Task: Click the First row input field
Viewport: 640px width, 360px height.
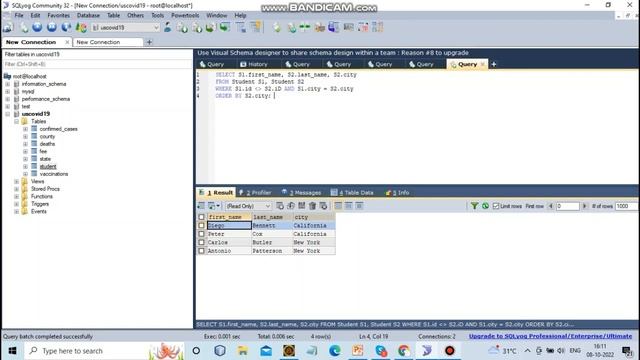Action: tap(567, 206)
